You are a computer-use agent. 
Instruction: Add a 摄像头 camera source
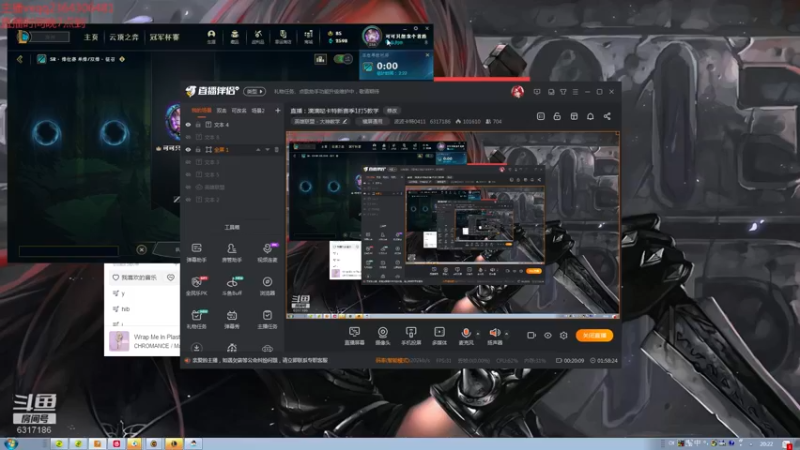(x=383, y=336)
